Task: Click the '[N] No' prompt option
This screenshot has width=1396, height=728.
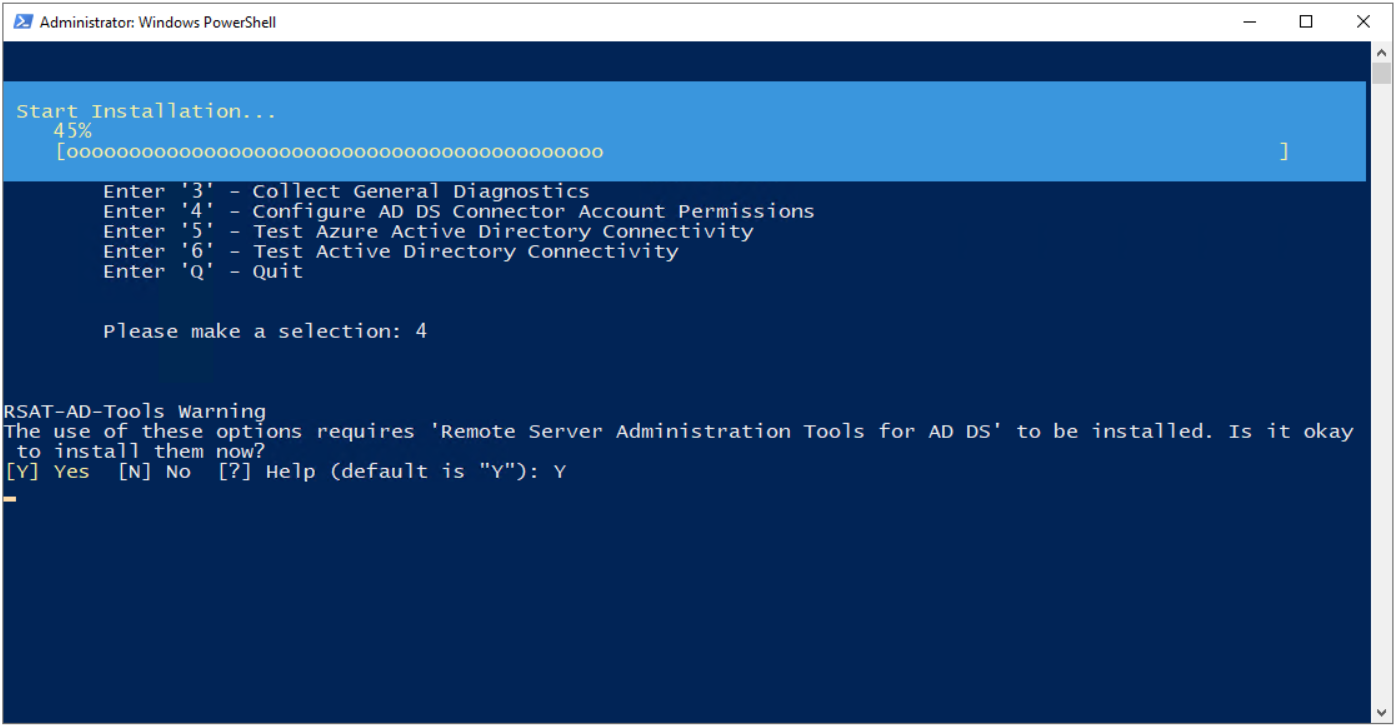Action: (154, 471)
